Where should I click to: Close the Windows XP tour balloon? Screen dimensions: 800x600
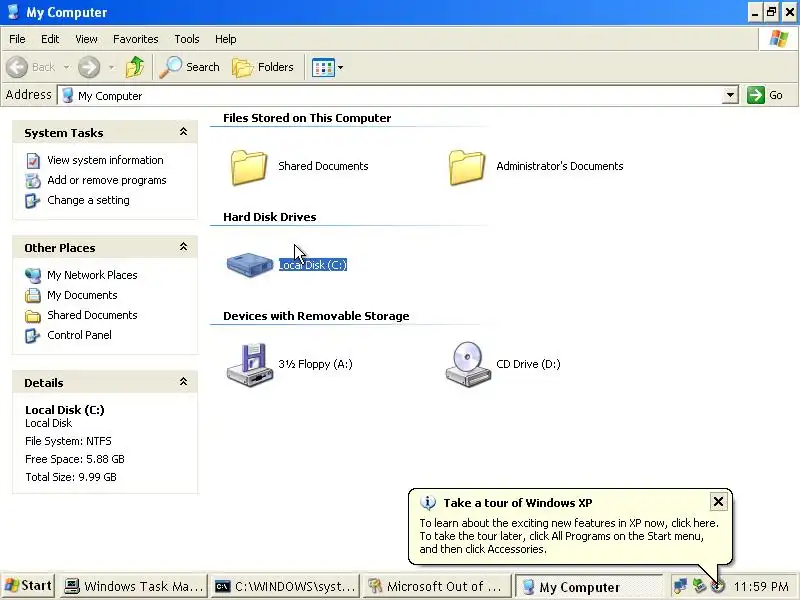[x=718, y=502]
